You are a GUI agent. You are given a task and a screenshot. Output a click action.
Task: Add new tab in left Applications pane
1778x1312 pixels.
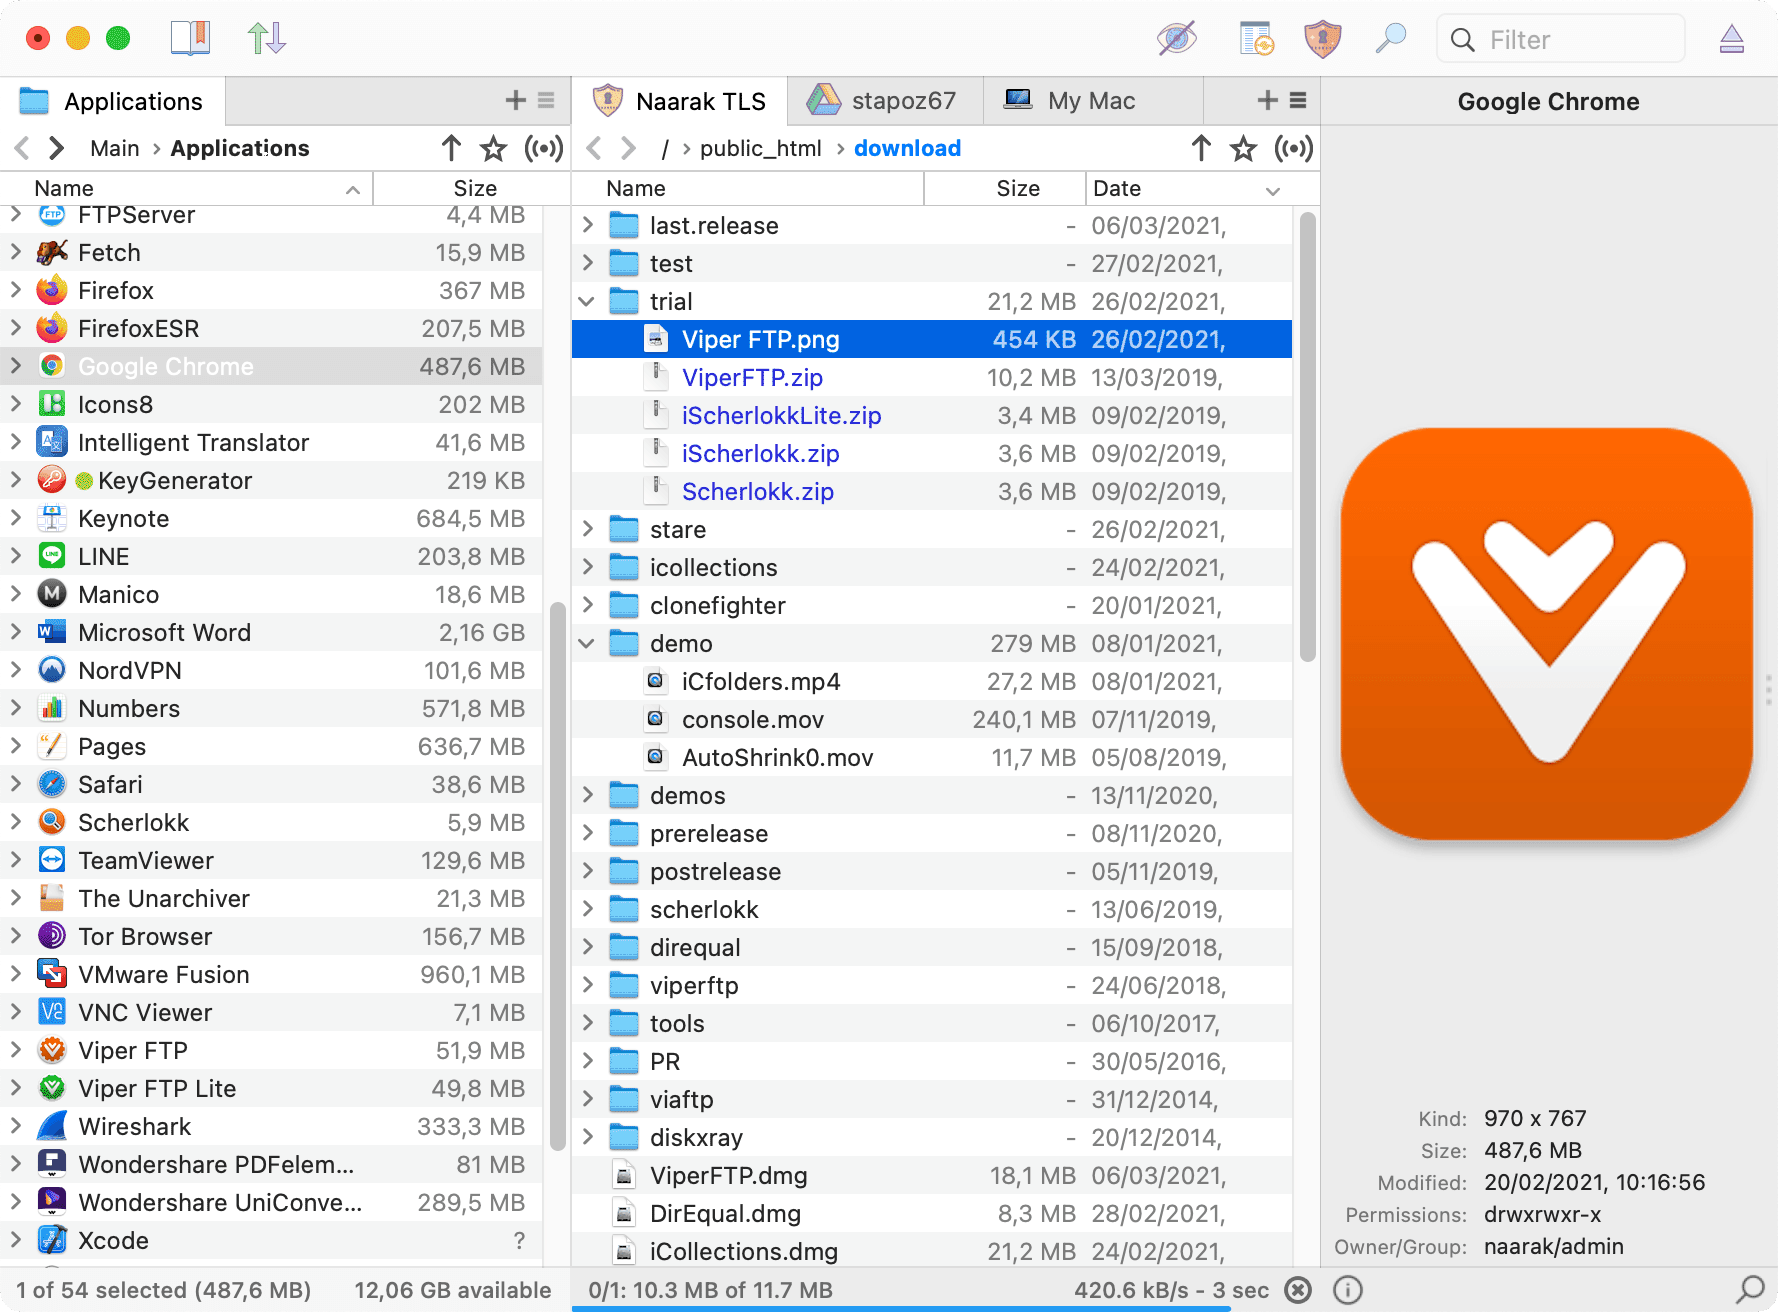516,100
